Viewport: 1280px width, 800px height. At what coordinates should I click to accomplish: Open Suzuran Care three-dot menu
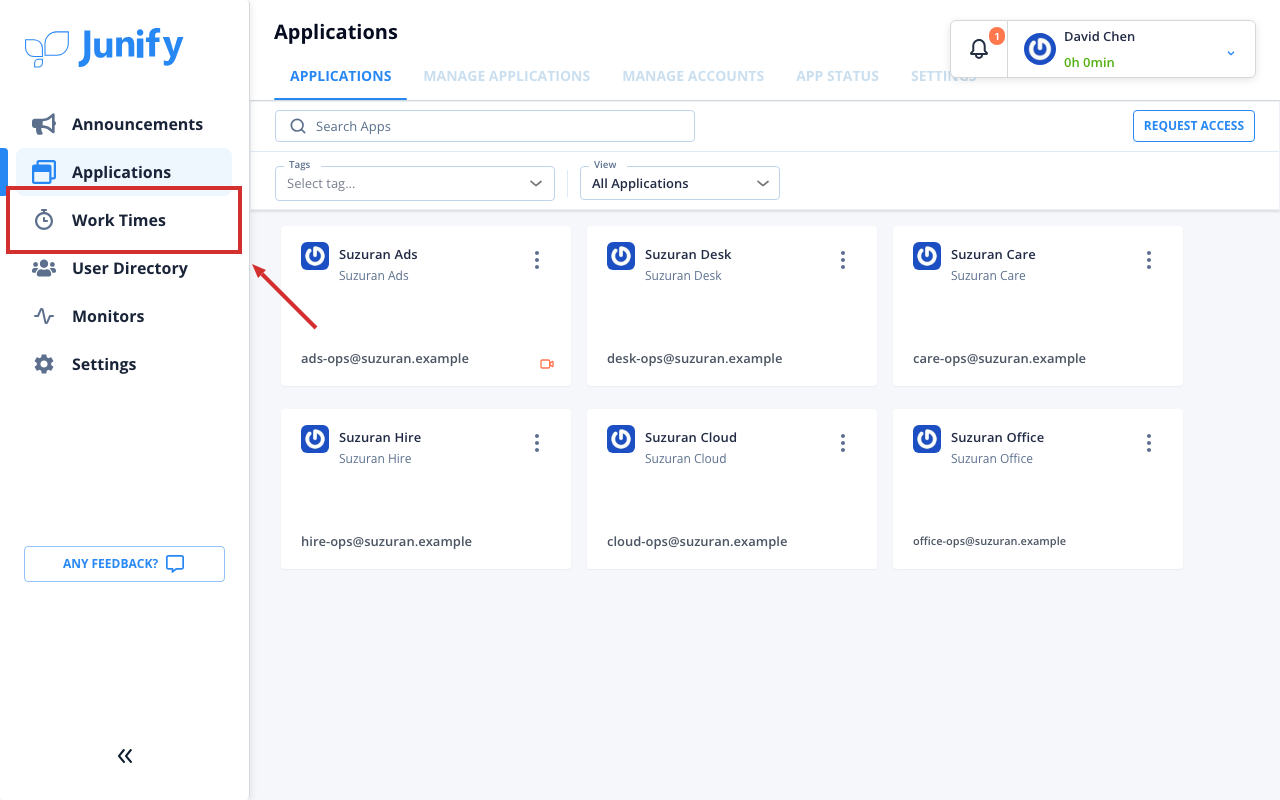1149,260
